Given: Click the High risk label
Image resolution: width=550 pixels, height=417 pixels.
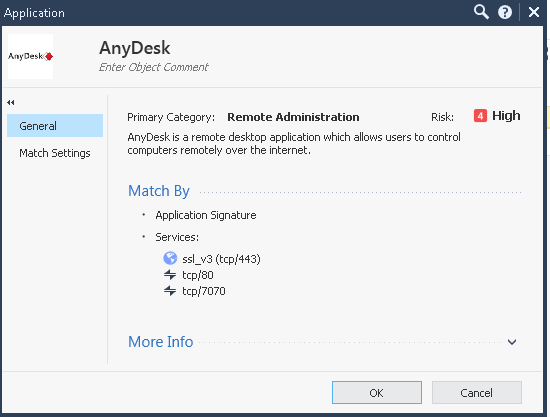Looking at the screenshot, I should (x=506, y=116).
